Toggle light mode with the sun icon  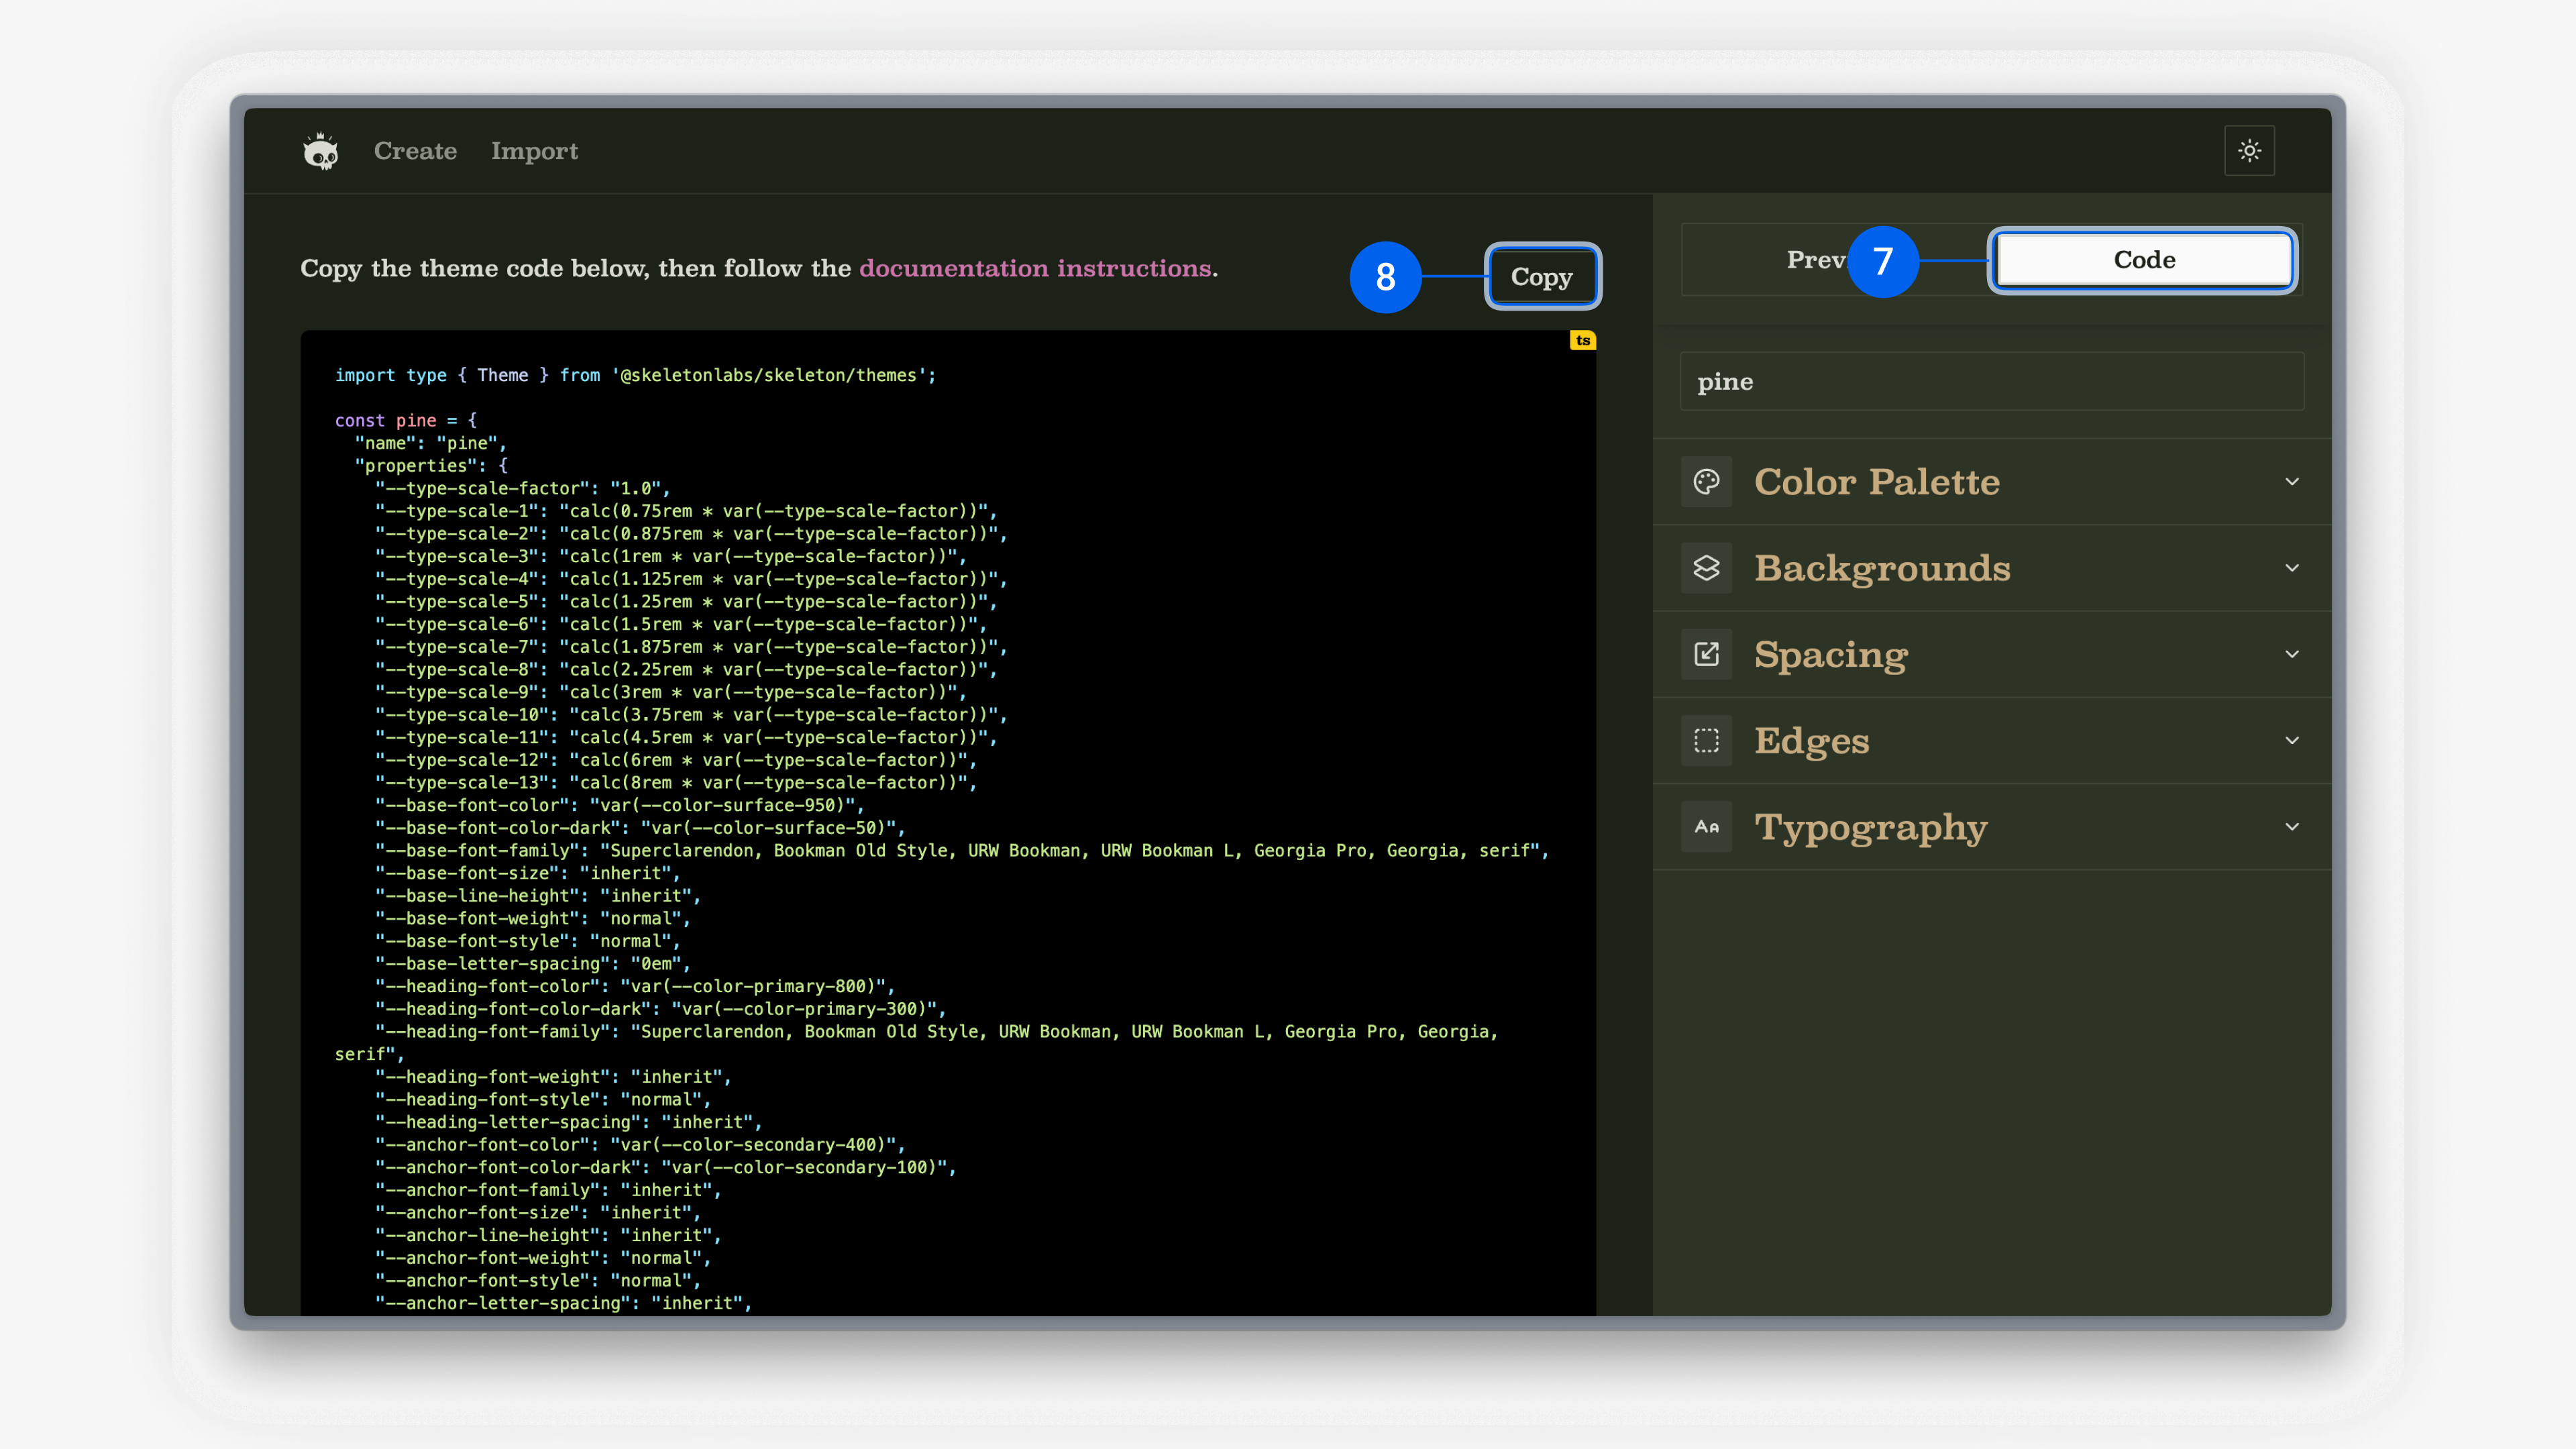pos(2250,150)
